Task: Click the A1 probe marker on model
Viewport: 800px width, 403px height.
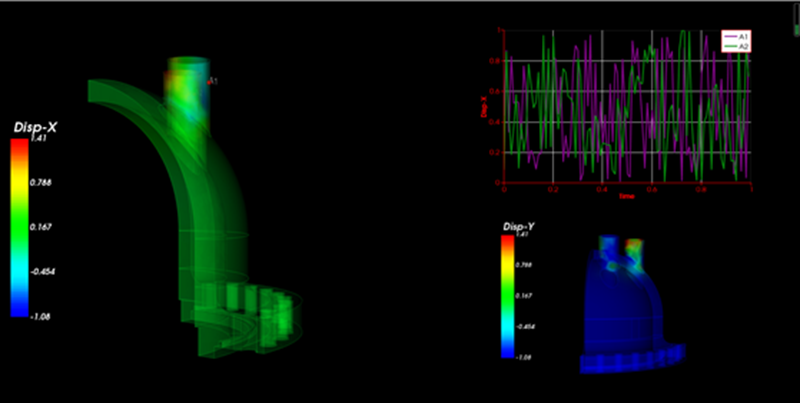Action: (212, 80)
